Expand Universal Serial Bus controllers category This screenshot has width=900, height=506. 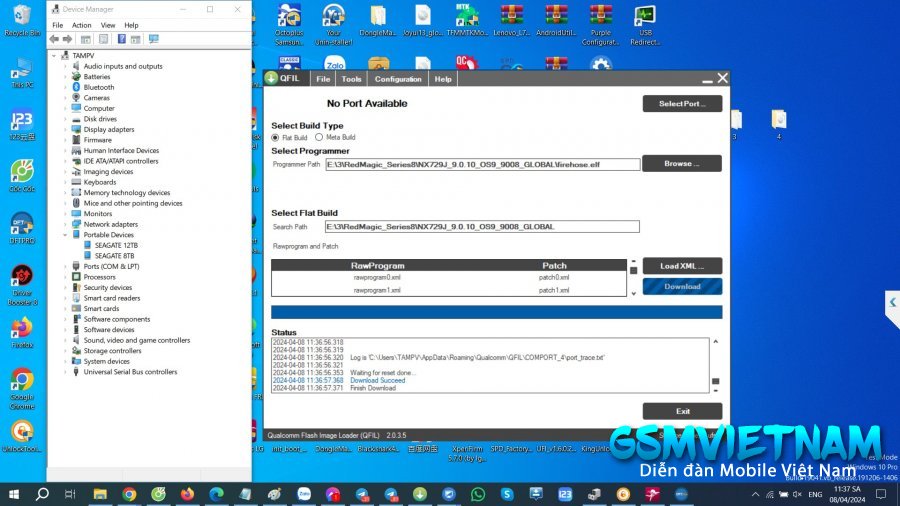[x=65, y=372]
